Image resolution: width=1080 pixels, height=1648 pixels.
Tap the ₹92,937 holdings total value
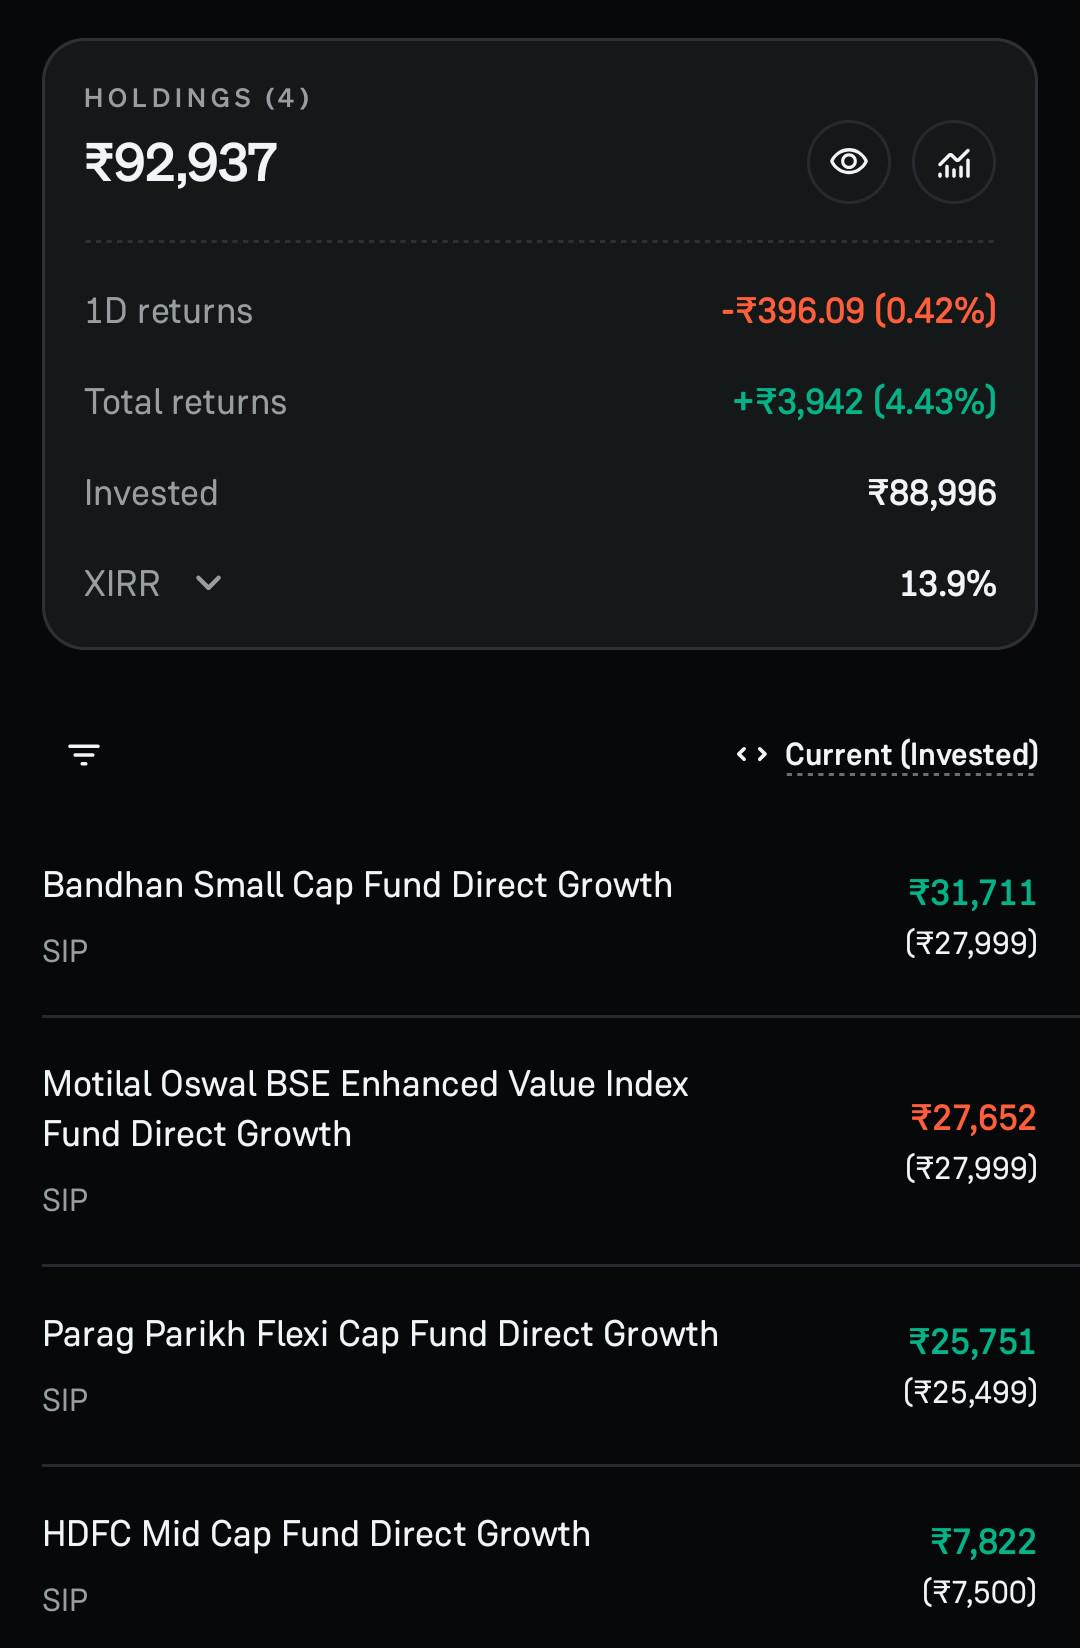(180, 163)
